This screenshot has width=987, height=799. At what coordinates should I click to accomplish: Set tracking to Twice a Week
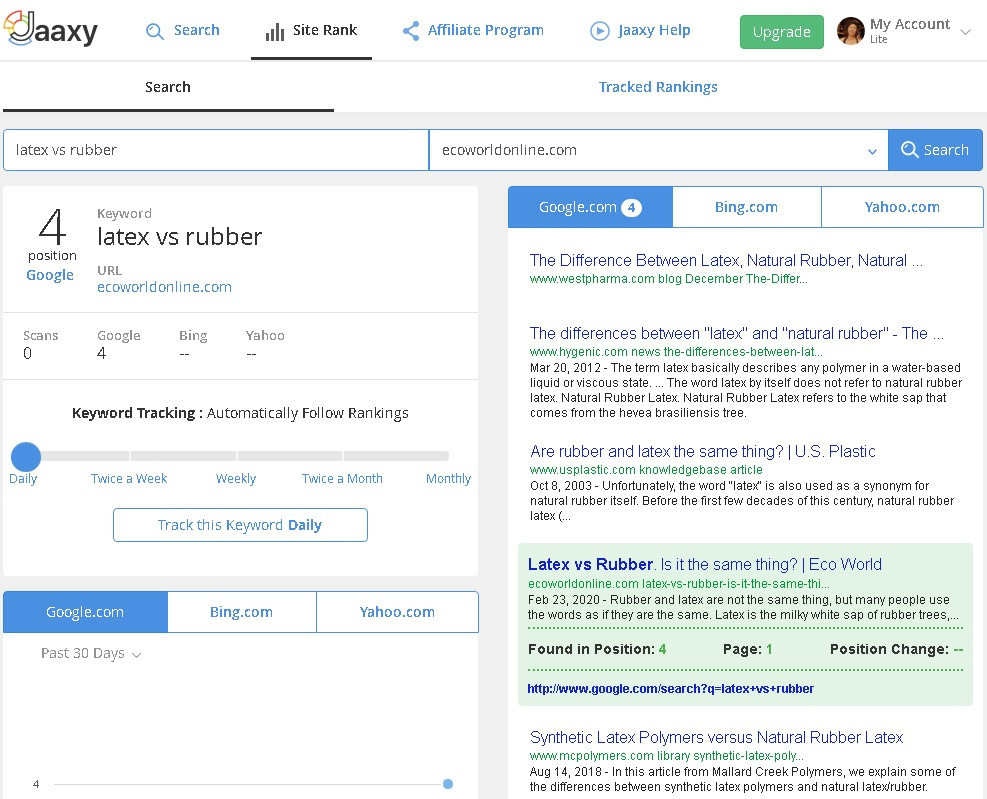(x=129, y=479)
